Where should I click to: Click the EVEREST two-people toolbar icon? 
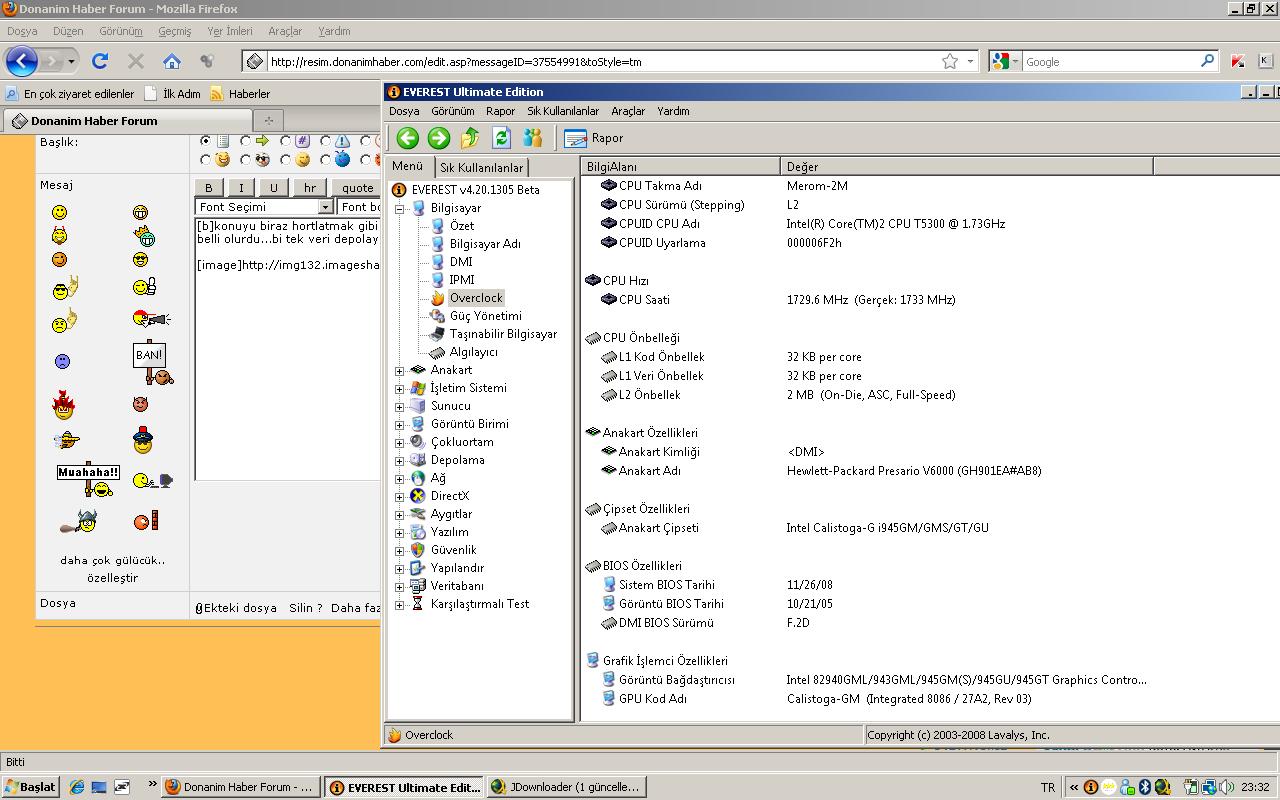(532, 138)
